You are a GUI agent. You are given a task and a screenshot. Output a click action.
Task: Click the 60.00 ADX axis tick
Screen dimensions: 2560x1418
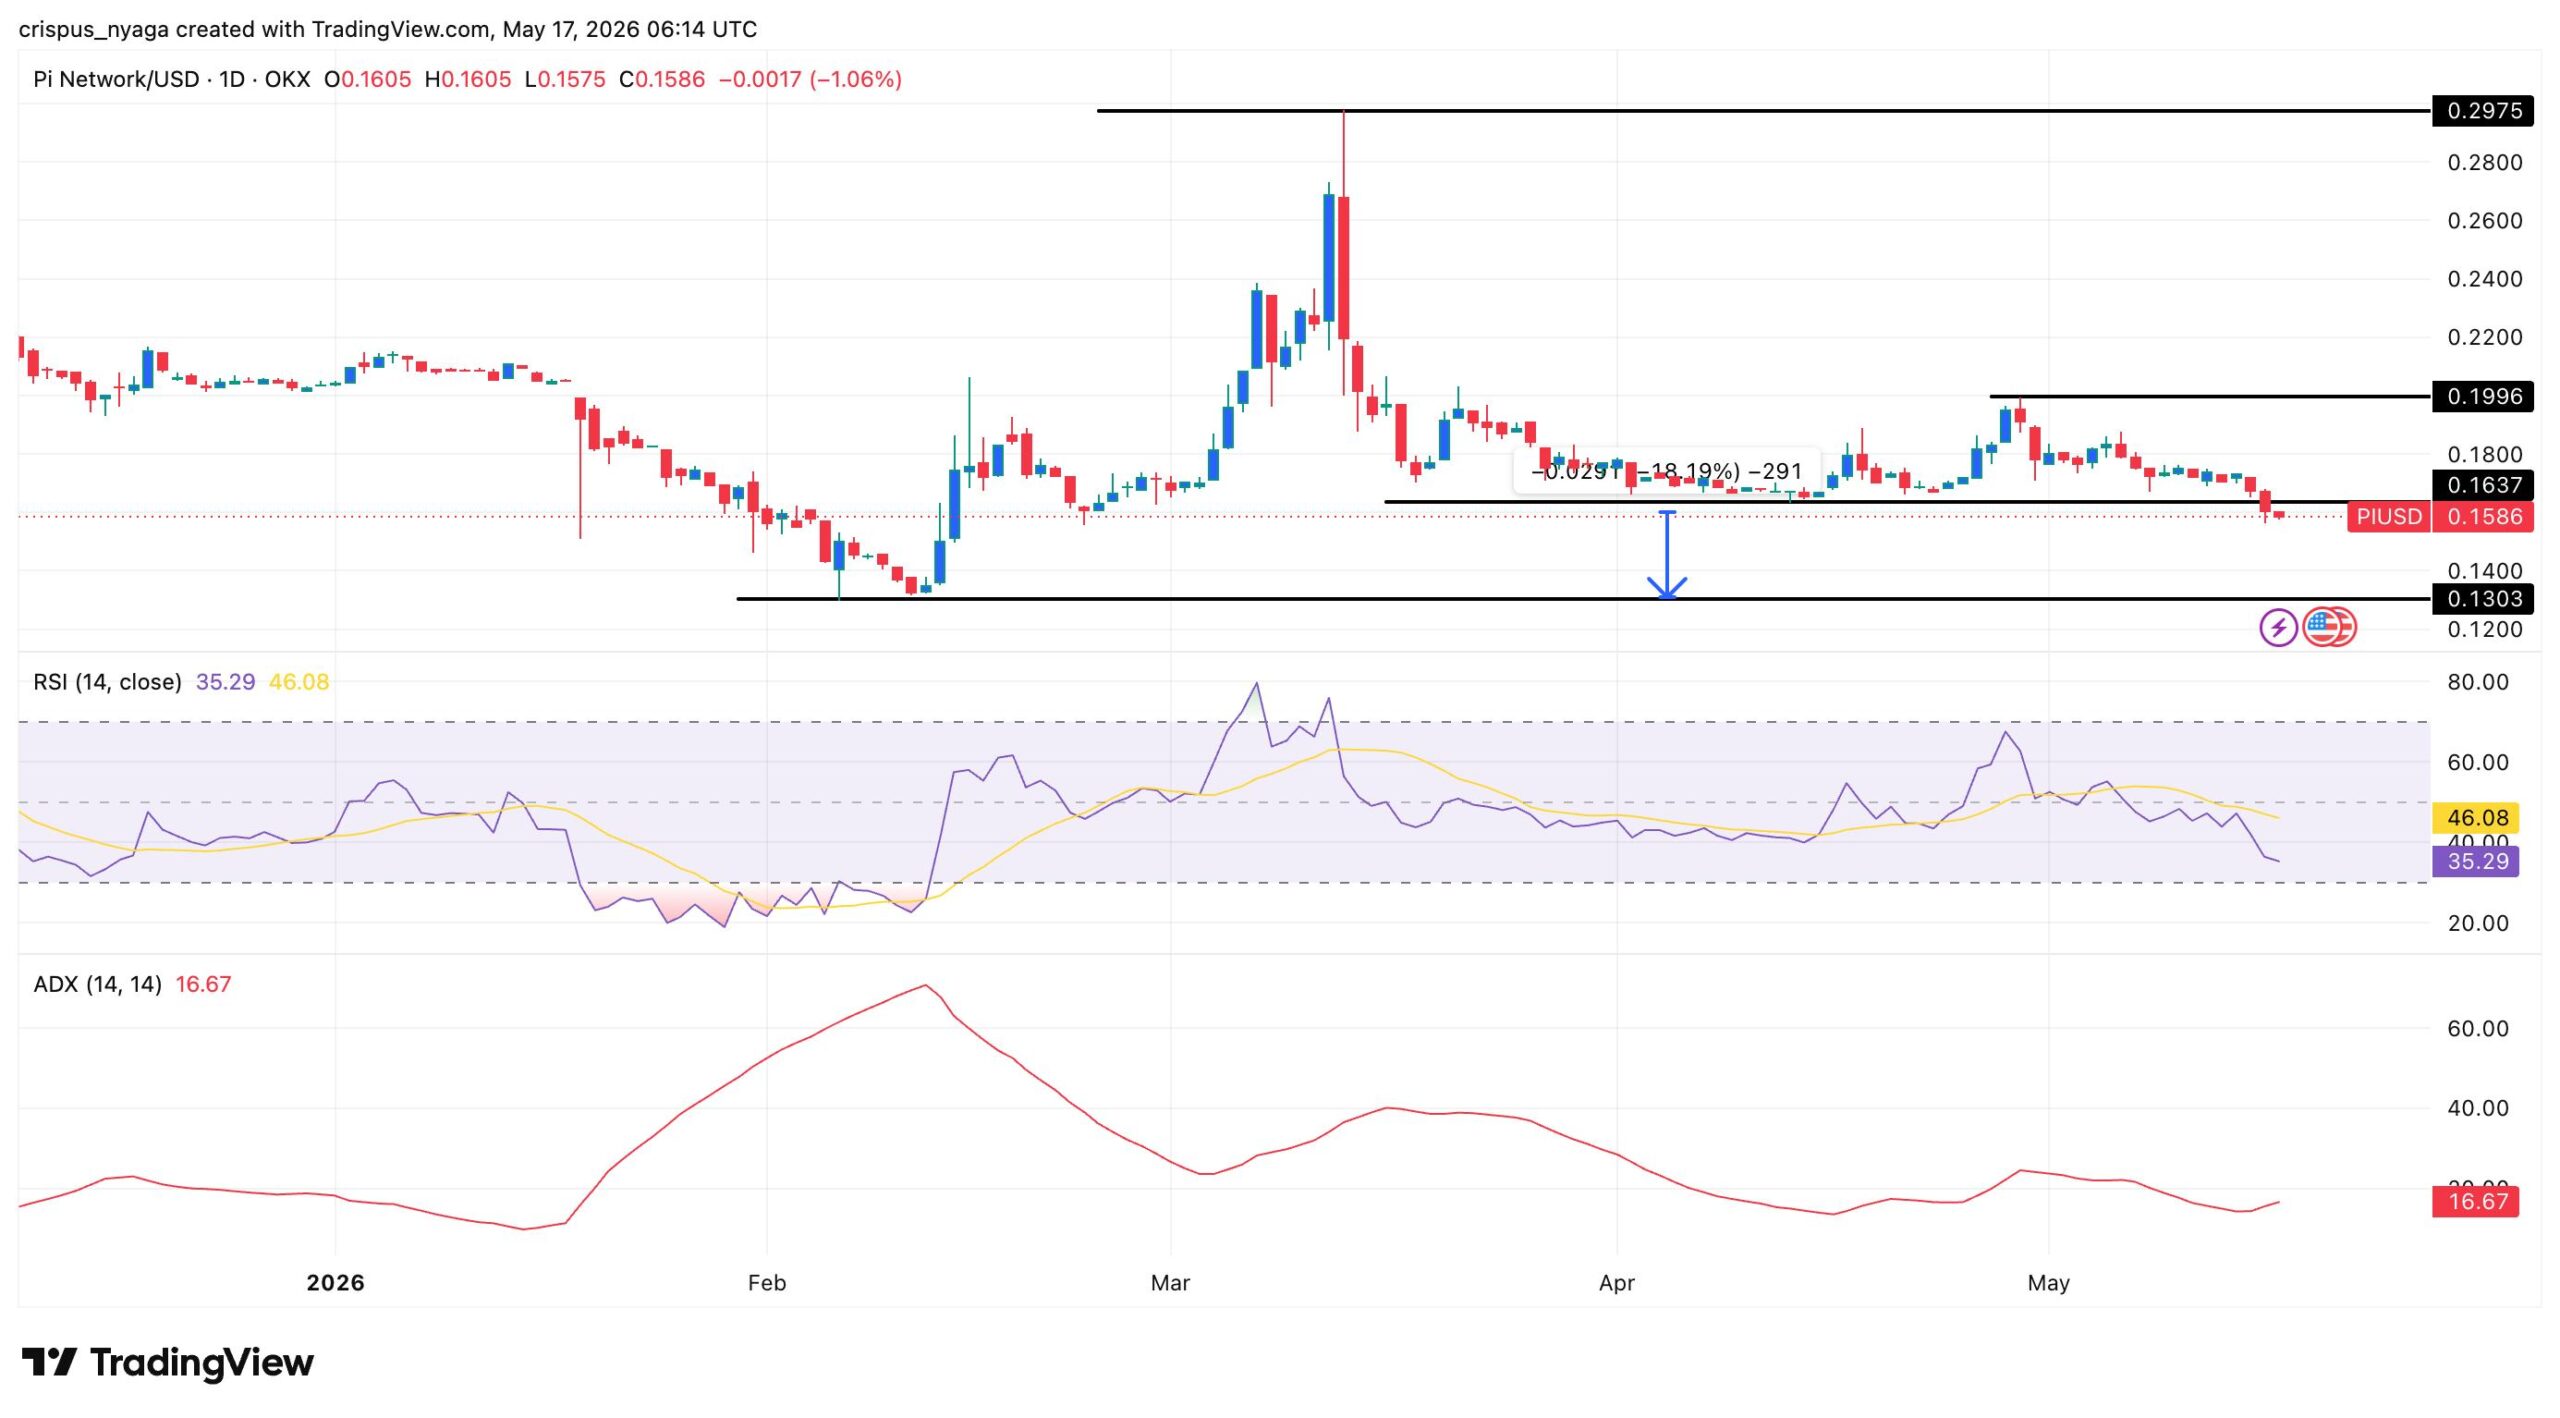click(x=2478, y=1028)
